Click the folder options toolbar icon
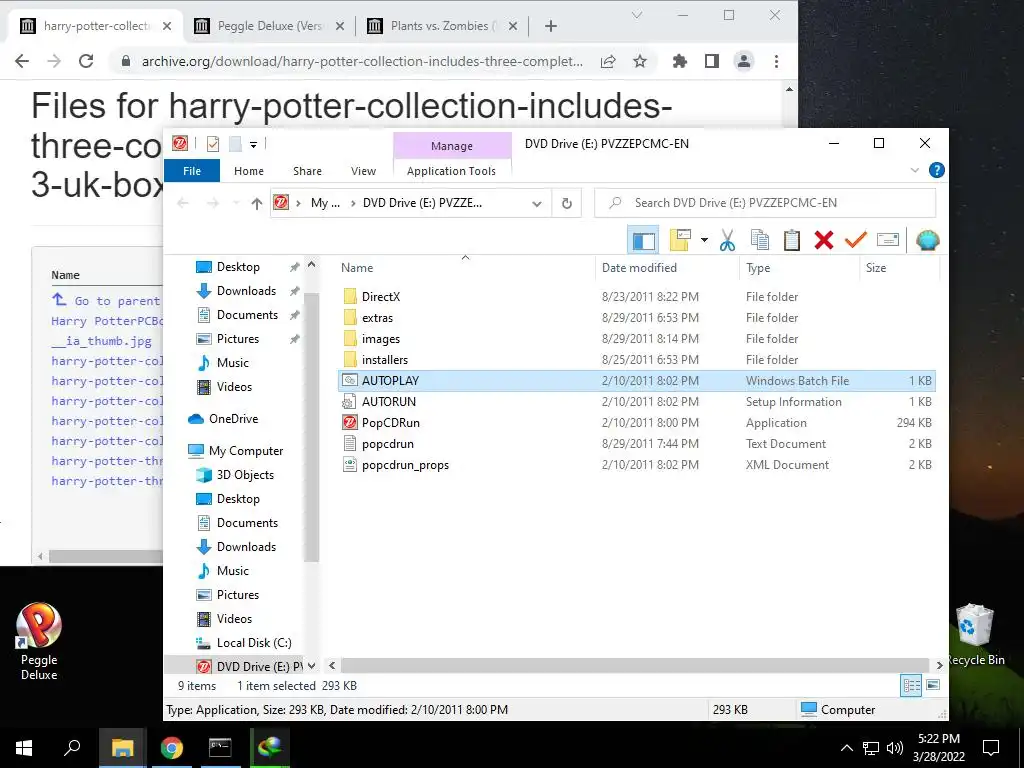 (680, 240)
